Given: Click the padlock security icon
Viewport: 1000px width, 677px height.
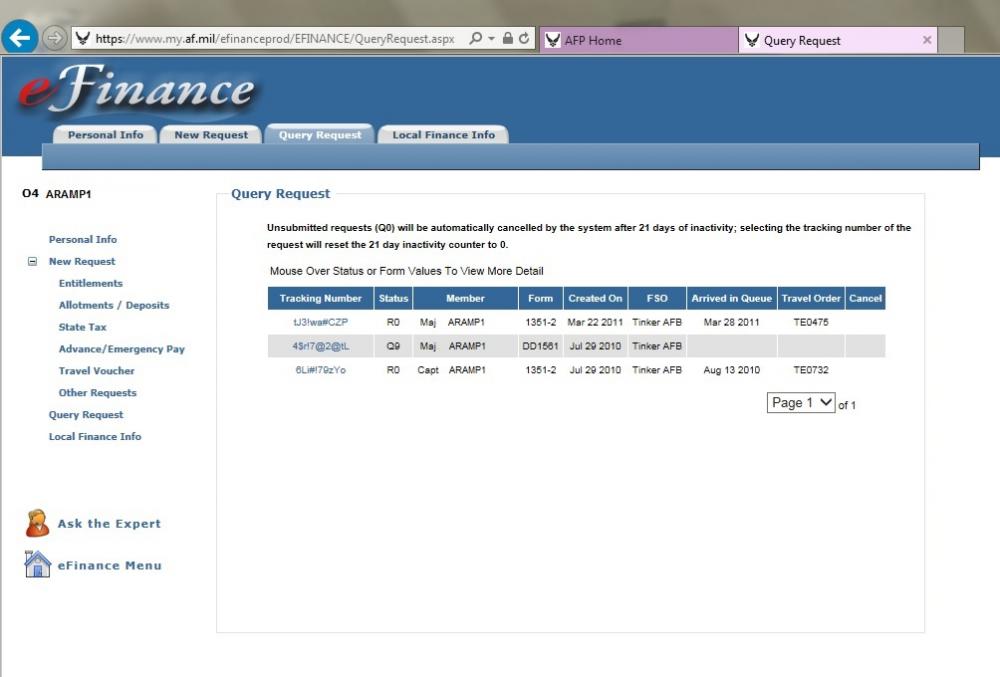Looking at the screenshot, I should click(x=508, y=39).
